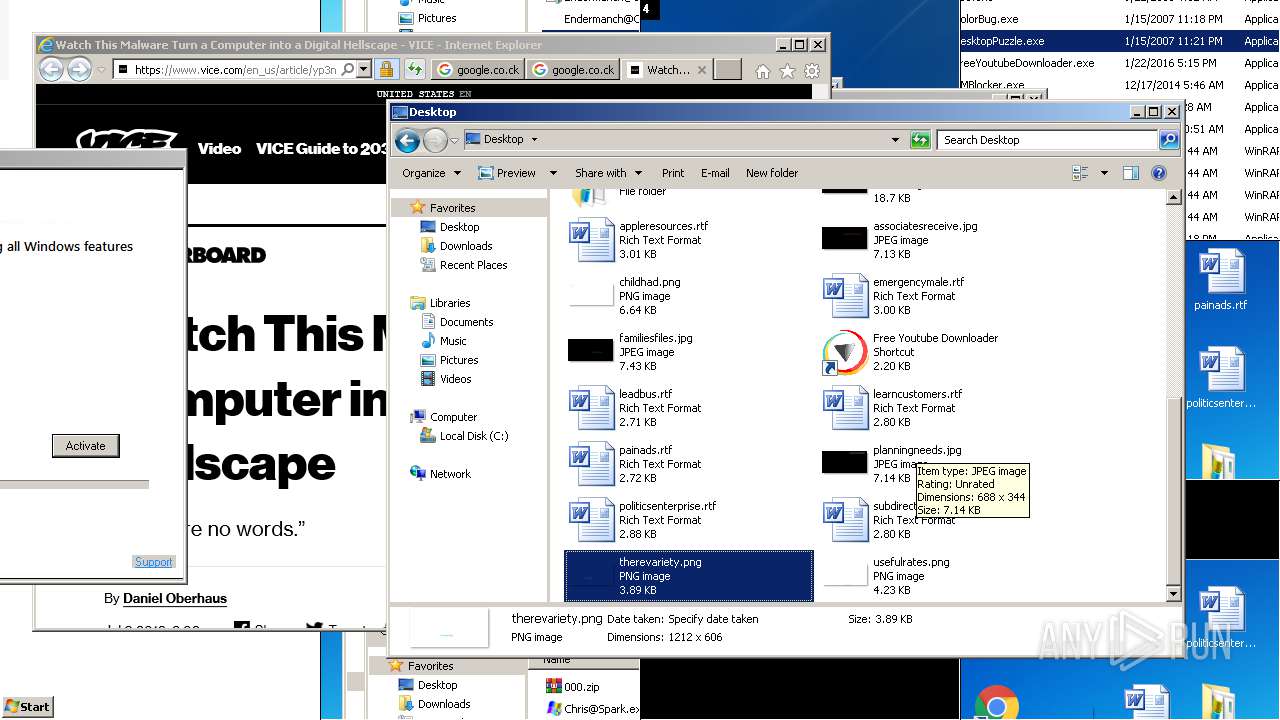
Task: Click VICE Guide to 2030 link
Action: click(x=320, y=148)
